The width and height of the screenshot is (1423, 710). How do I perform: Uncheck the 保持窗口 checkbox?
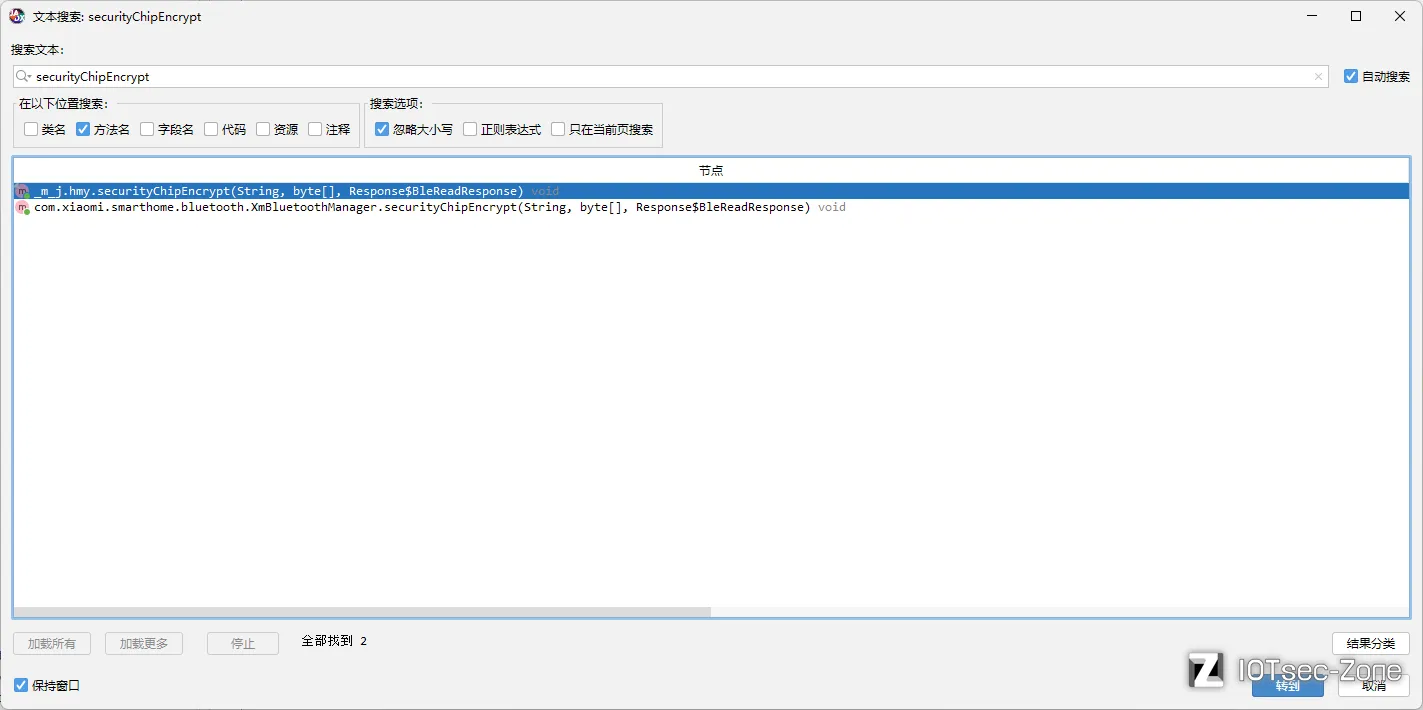click(21, 685)
